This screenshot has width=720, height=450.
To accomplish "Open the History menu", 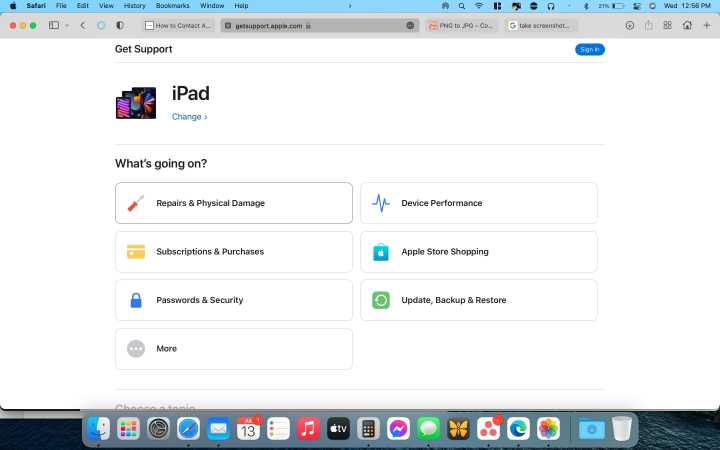I will click(x=135, y=6).
